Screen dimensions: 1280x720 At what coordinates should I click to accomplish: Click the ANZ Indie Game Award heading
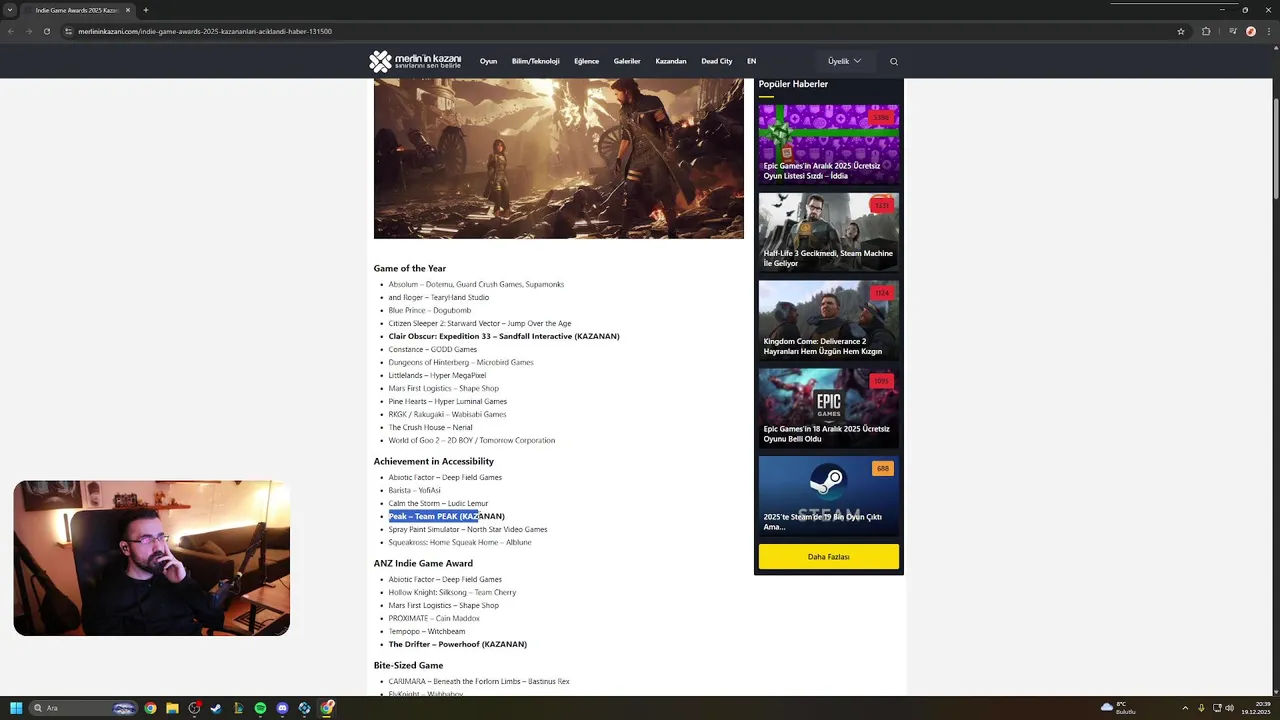(x=423, y=563)
